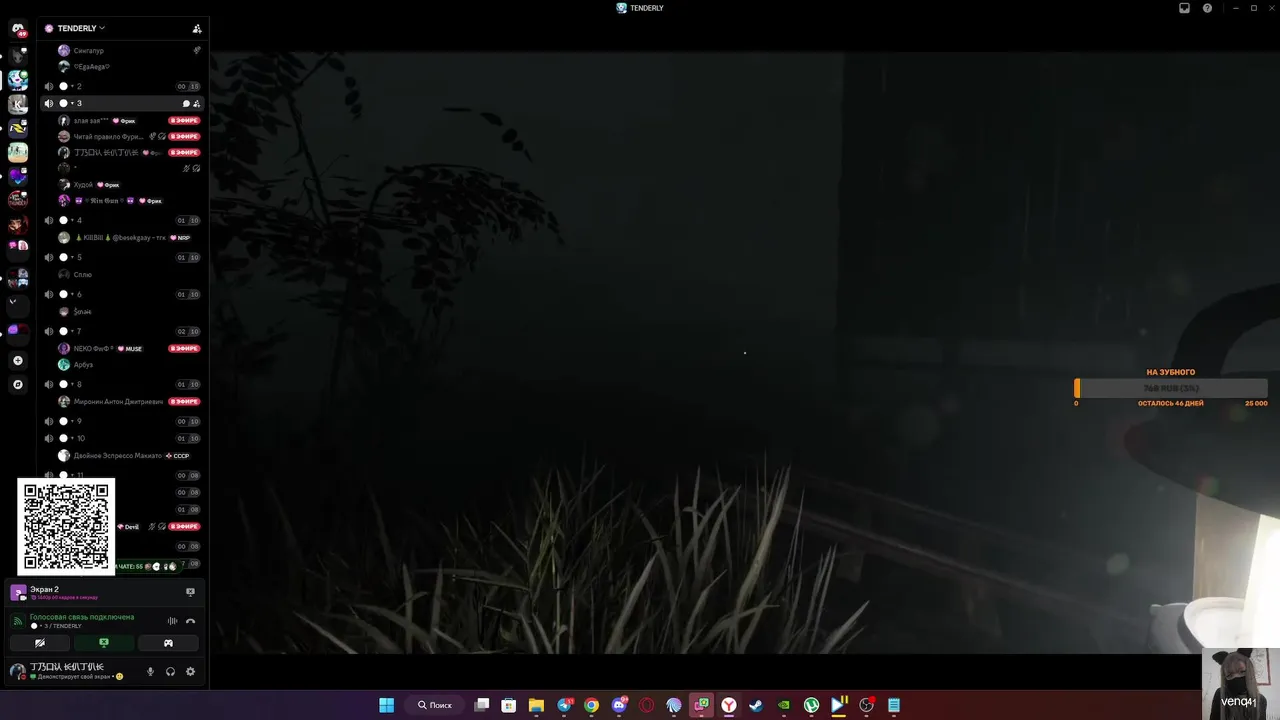Viewport: 1280px width, 720px height.
Task: Deafen headphones in user panel
Action: click(x=171, y=671)
